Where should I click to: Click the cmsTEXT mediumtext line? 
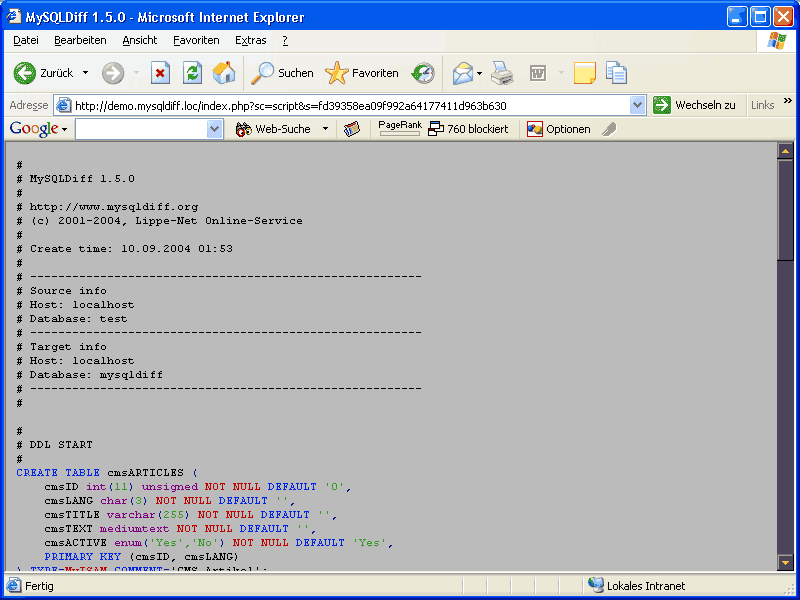tap(181, 529)
